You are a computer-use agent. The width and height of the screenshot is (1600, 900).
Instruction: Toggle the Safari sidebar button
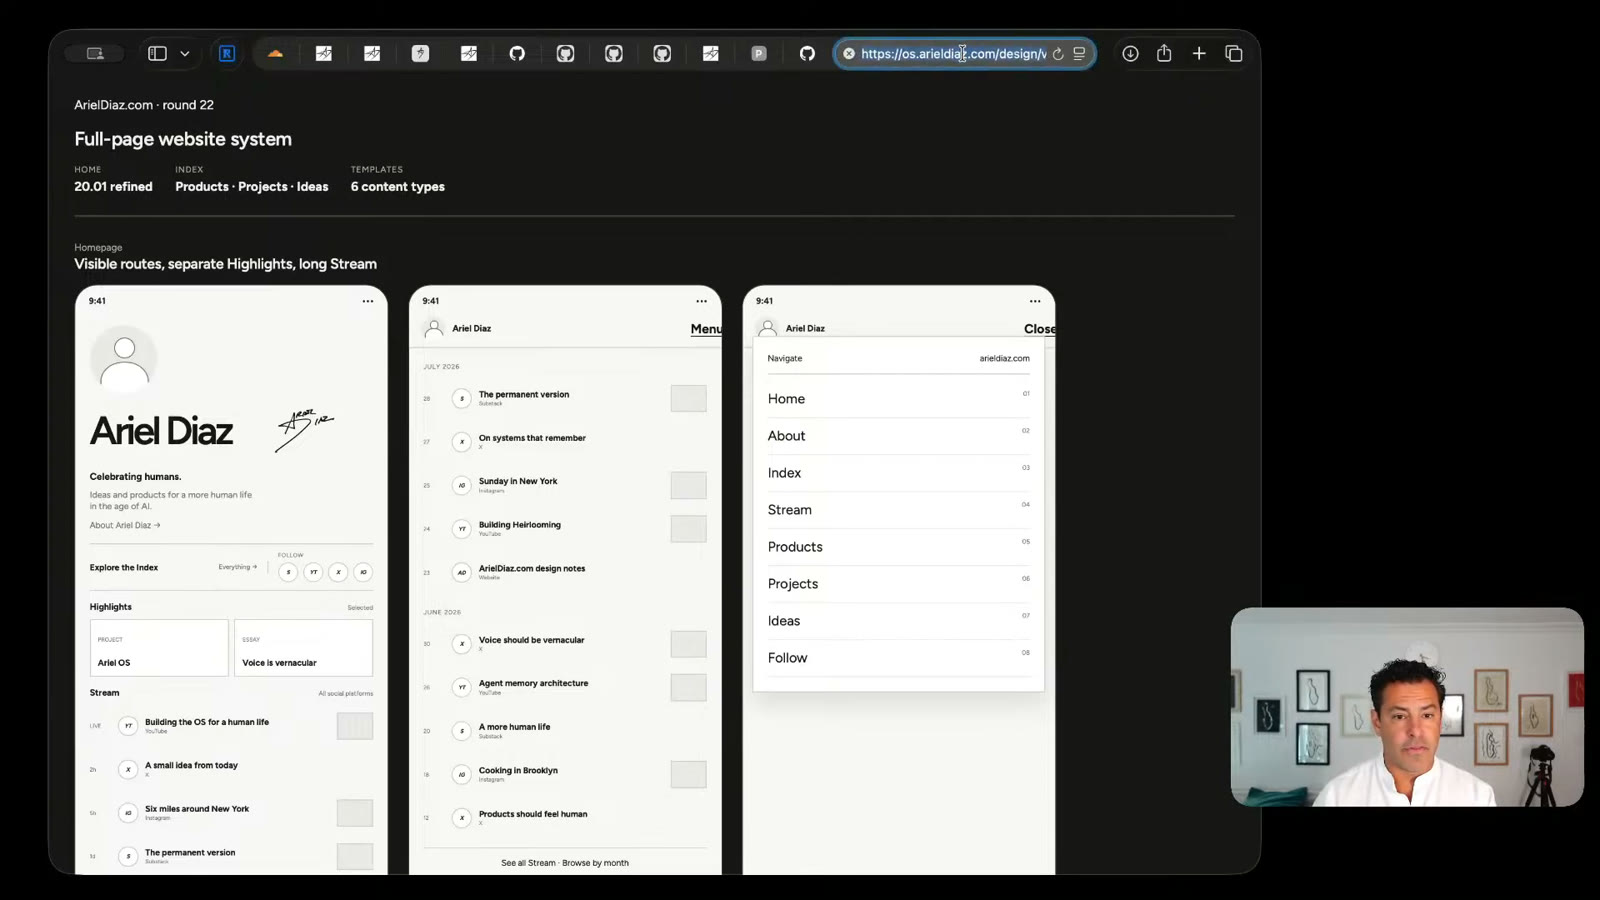(157, 54)
